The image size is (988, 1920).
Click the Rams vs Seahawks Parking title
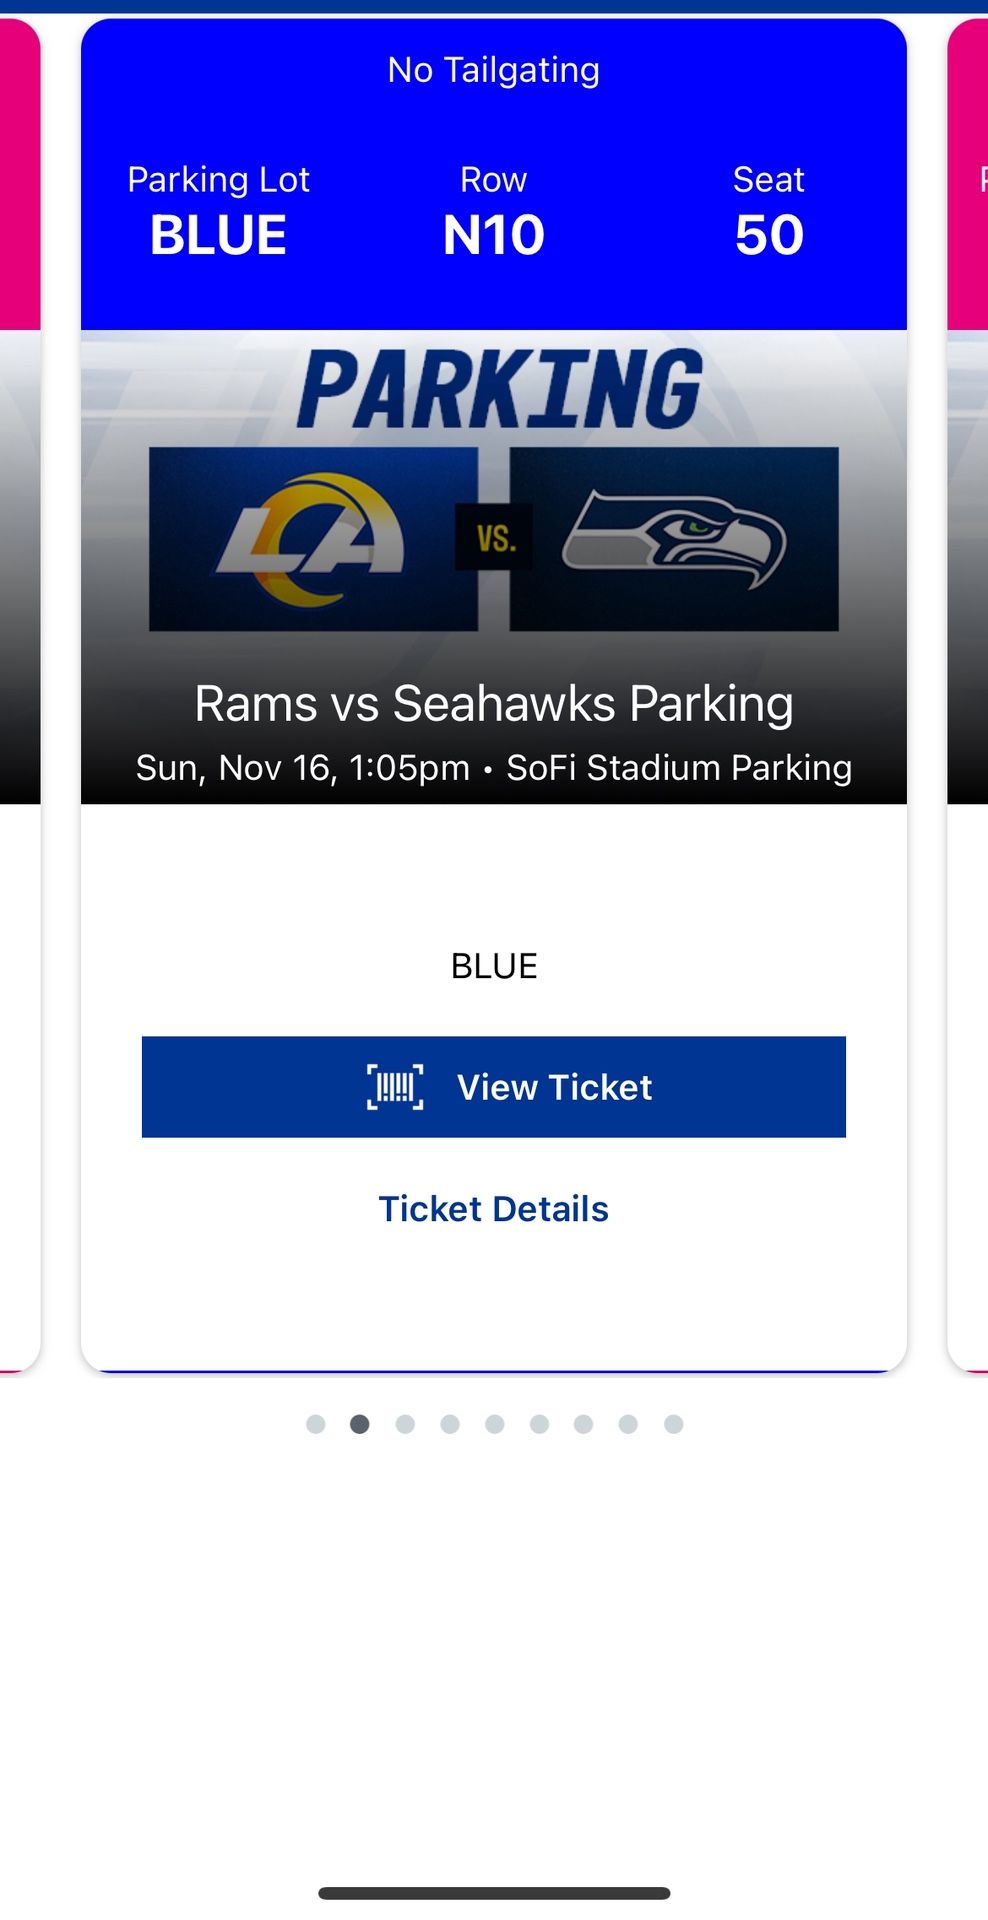point(494,703)
